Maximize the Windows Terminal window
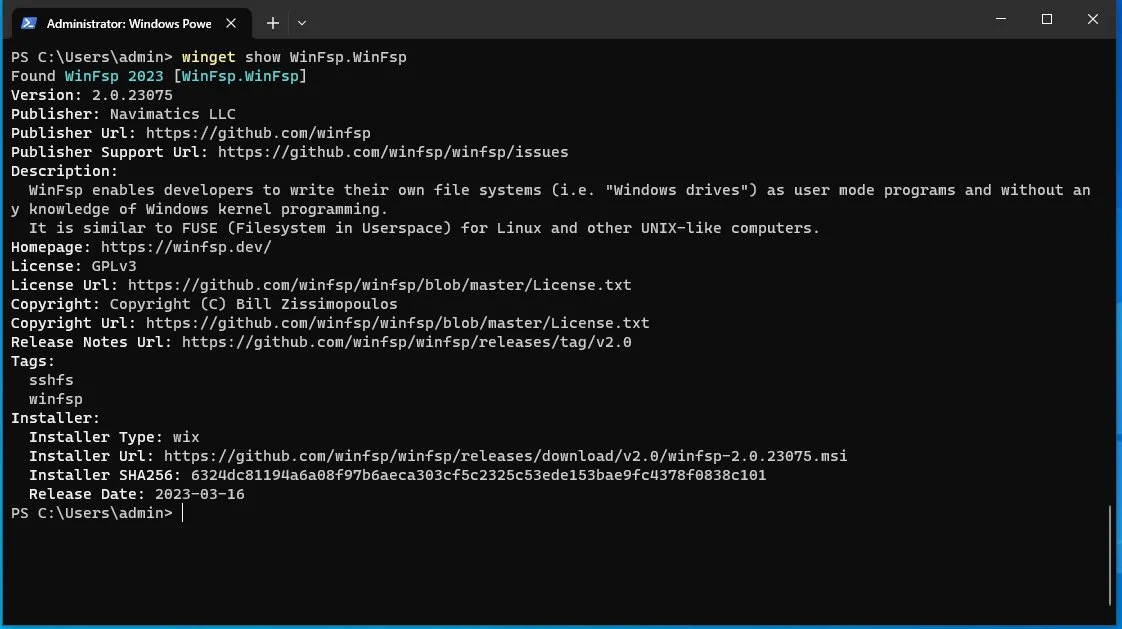The image size is (1122, 629). (x=1047, y=19)
